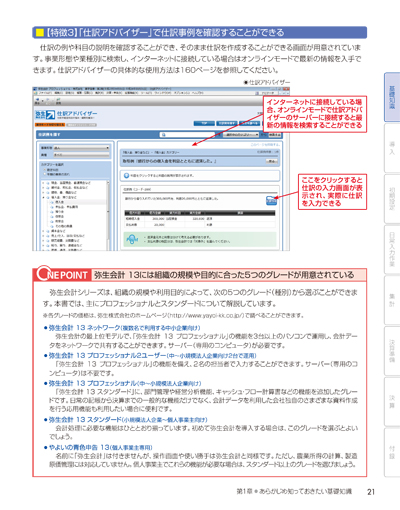Click the round blue info icon above the journal example
This screenshot has width=400, height=510.
(x=126, y=175)
